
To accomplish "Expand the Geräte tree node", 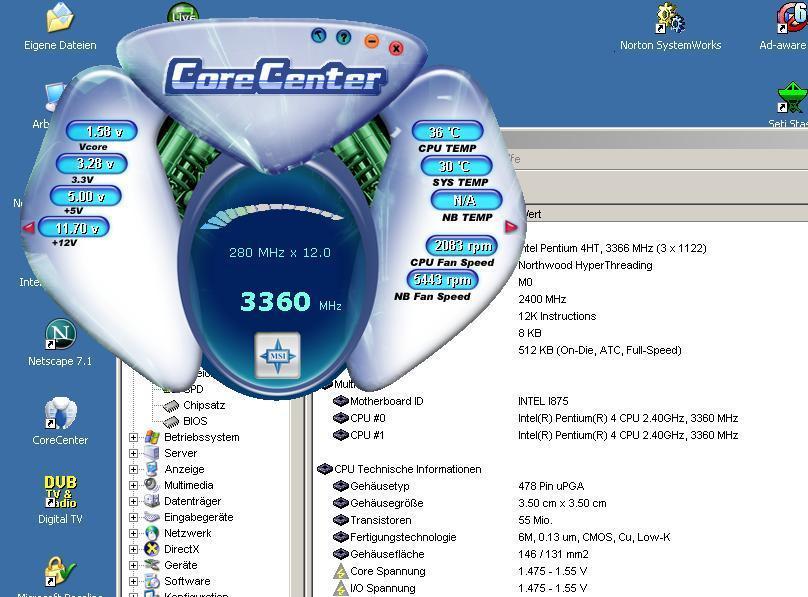I will [x=133, y=565].
